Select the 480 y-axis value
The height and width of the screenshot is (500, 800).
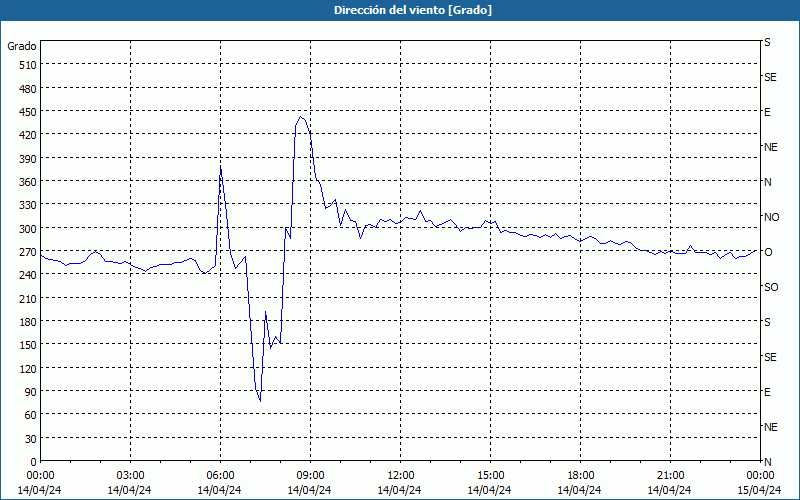coord(28,89)
